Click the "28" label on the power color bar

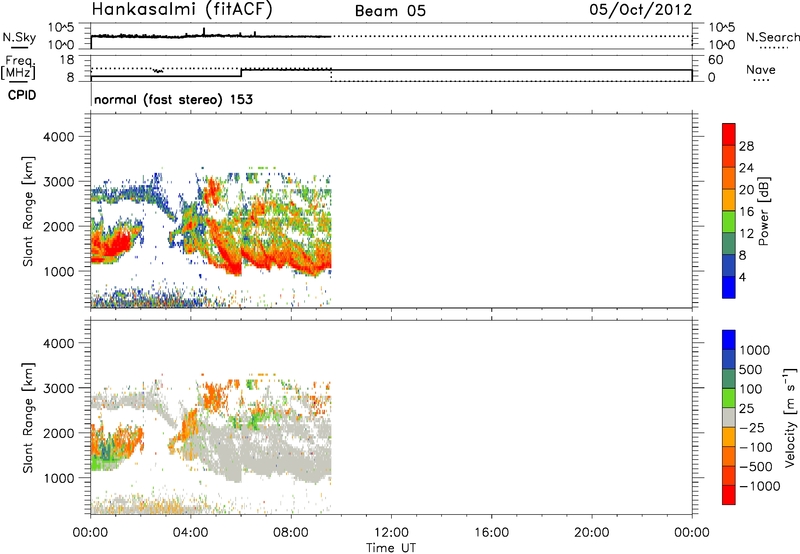746,146
